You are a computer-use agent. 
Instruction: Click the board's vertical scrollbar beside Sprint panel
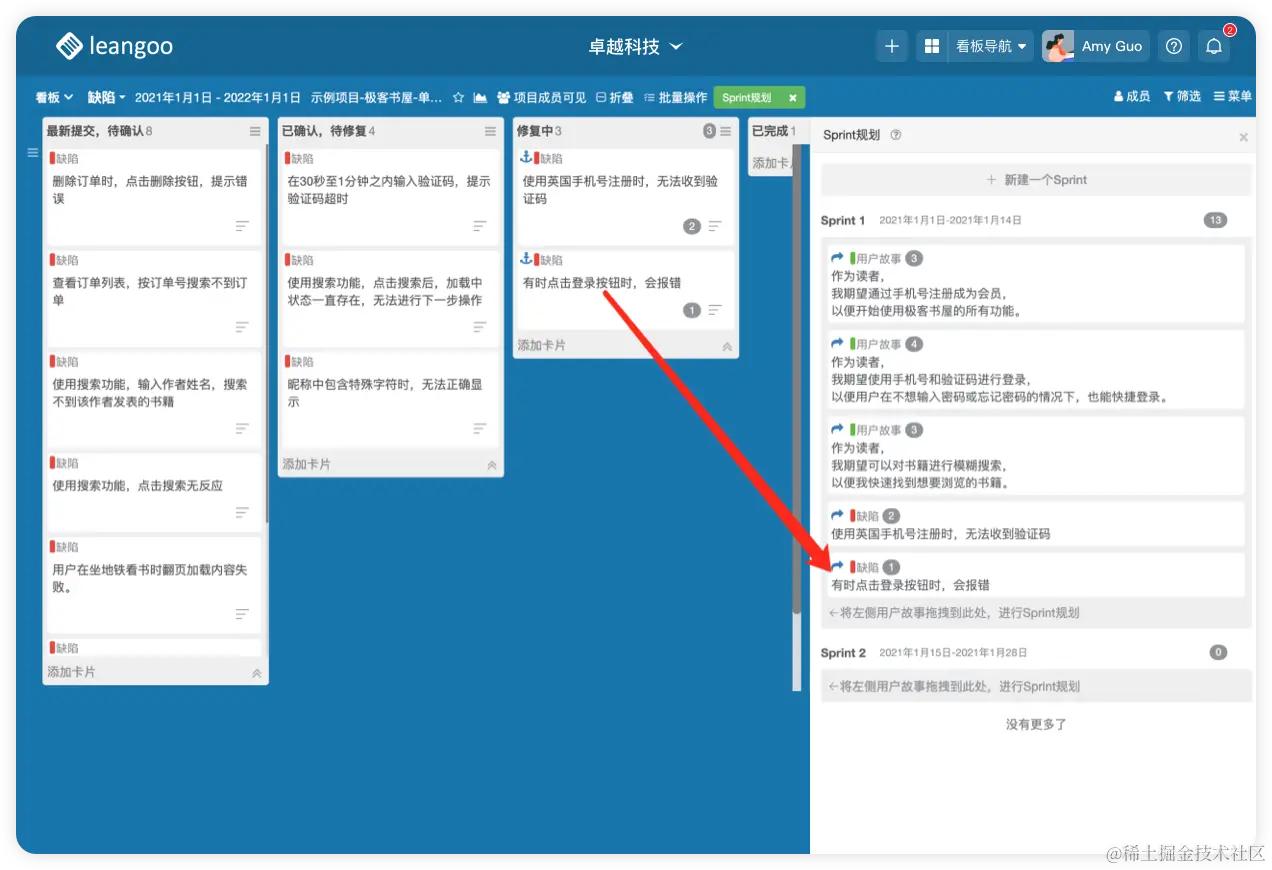(797, 380)
